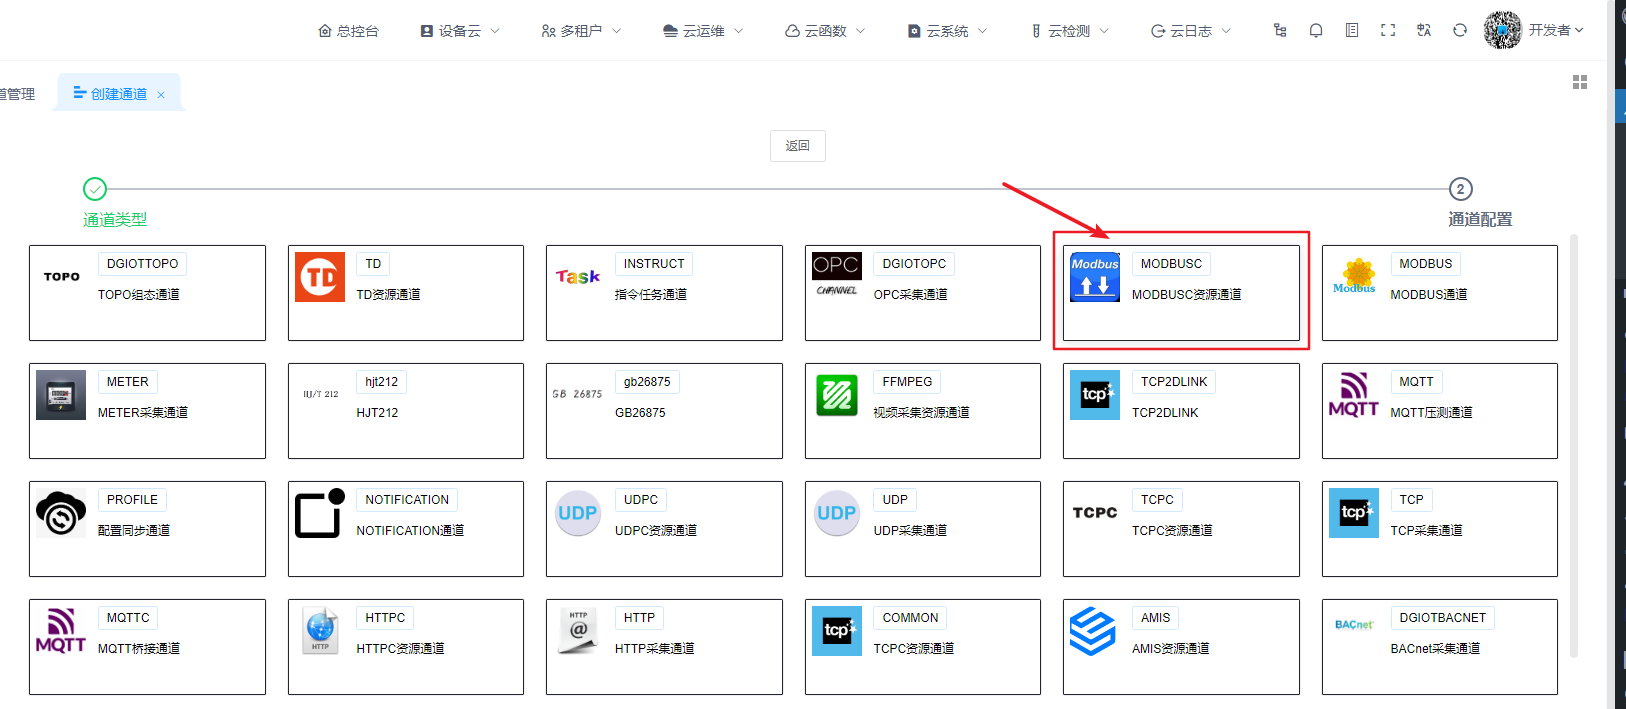This screenshot has height=709, width=1626.
Task: Open the 总控台 menu item
Action: [x=348, y=31]
